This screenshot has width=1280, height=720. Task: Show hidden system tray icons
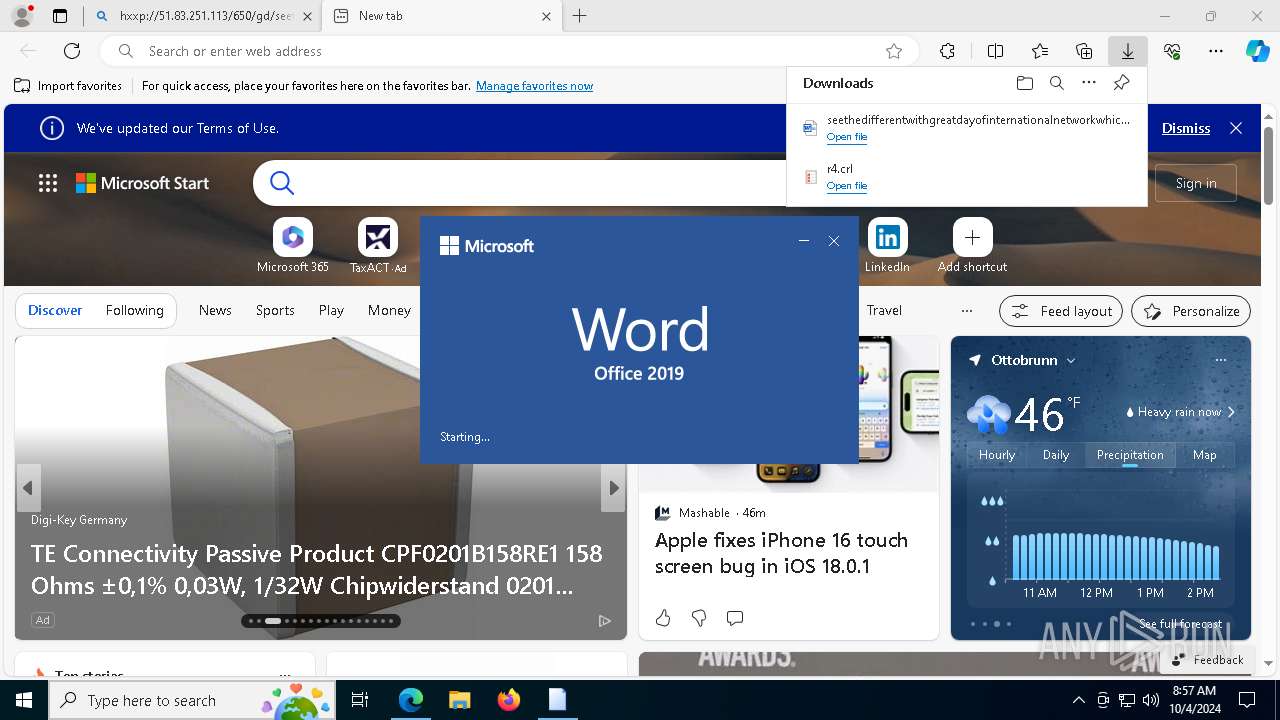1078,700
